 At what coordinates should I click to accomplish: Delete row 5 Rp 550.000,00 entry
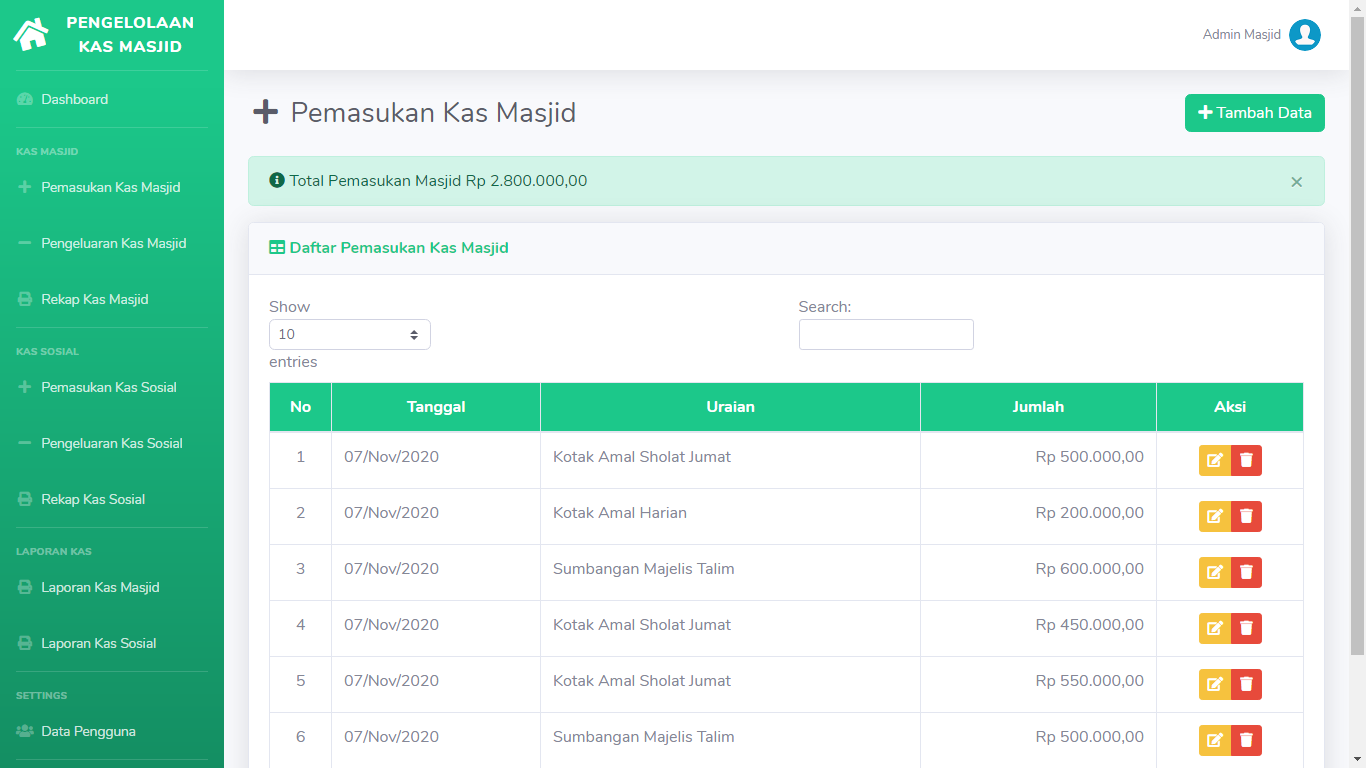(x=1246, y=684)
